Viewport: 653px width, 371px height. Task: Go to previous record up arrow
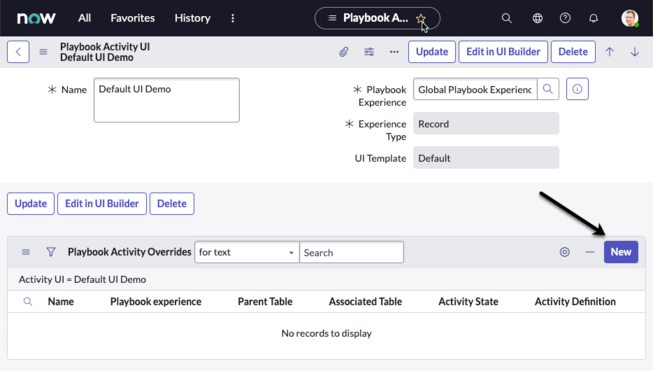pos(610,52)
